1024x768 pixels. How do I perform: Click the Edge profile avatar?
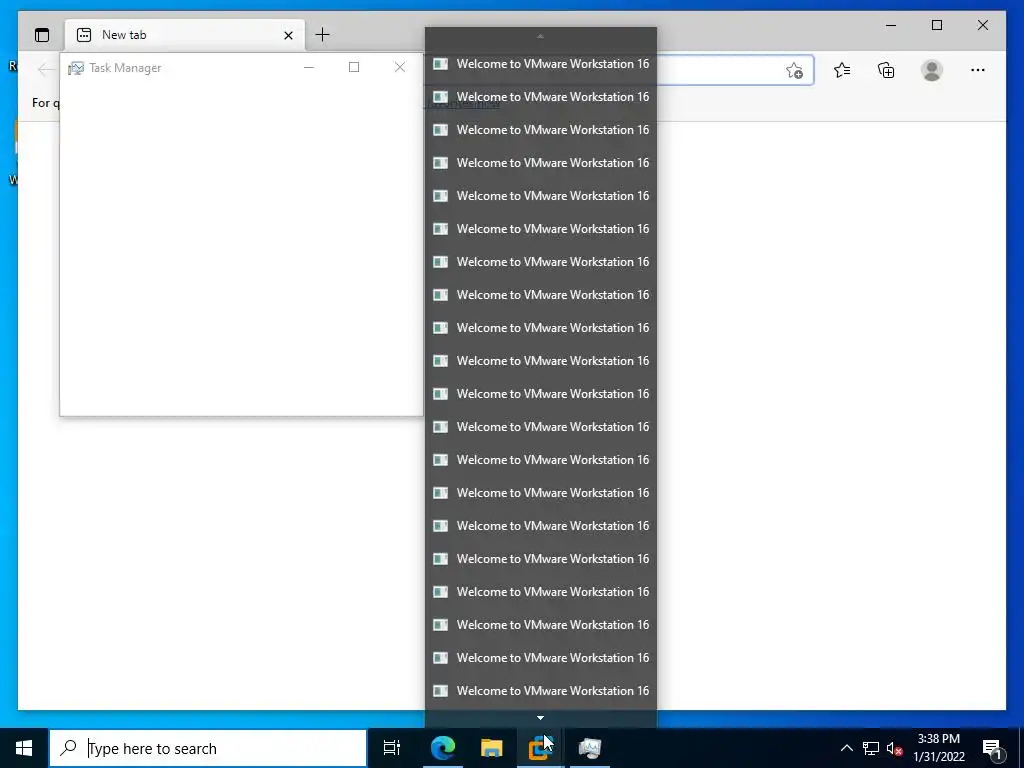932,70
